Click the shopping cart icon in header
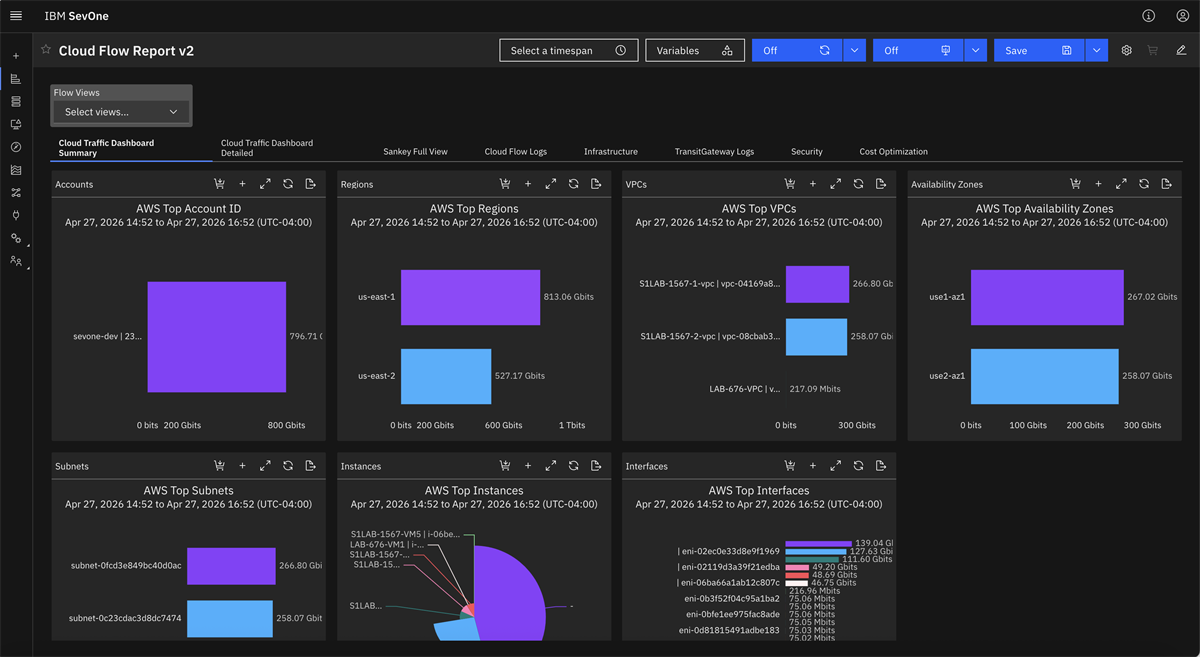 1153,50
